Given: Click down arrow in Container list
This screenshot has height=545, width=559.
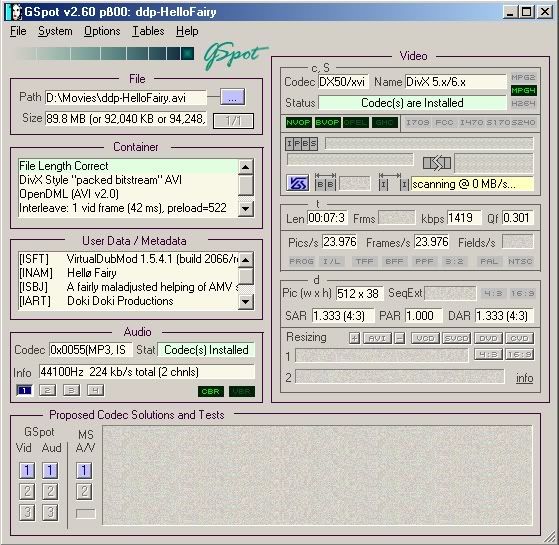Looking at the screenshot, I should tap(246, 208).
